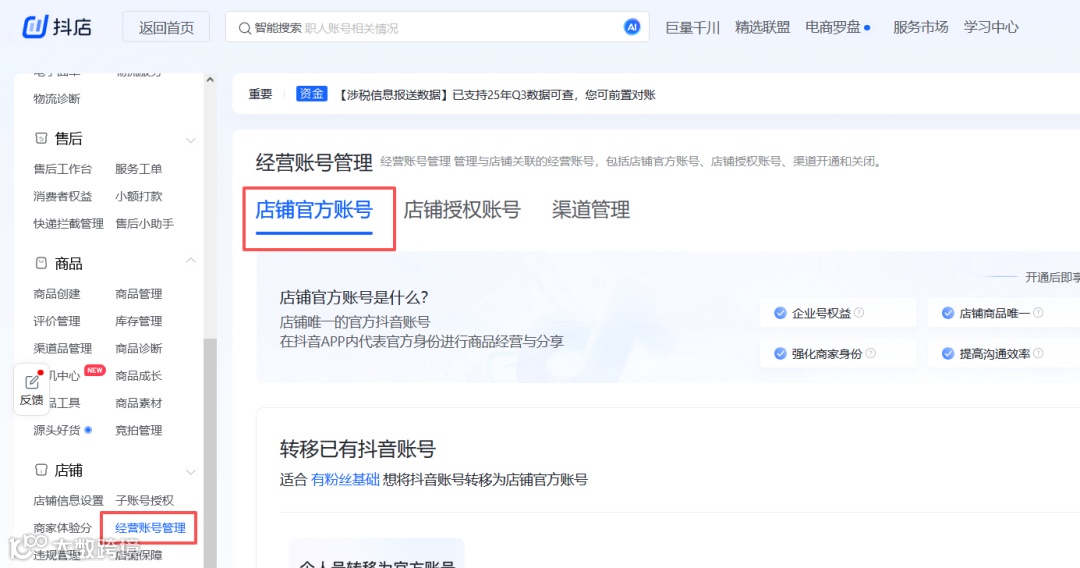Screen dimensions: 1080x568
Task: Click the 店铺 section icon
Action: pos(41,470)
